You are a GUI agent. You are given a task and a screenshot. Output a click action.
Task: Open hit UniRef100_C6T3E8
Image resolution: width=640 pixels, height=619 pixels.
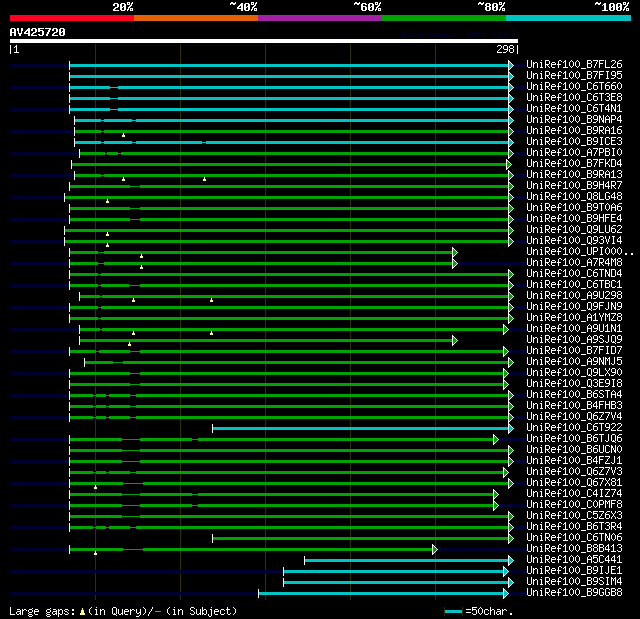click(574, 98)
